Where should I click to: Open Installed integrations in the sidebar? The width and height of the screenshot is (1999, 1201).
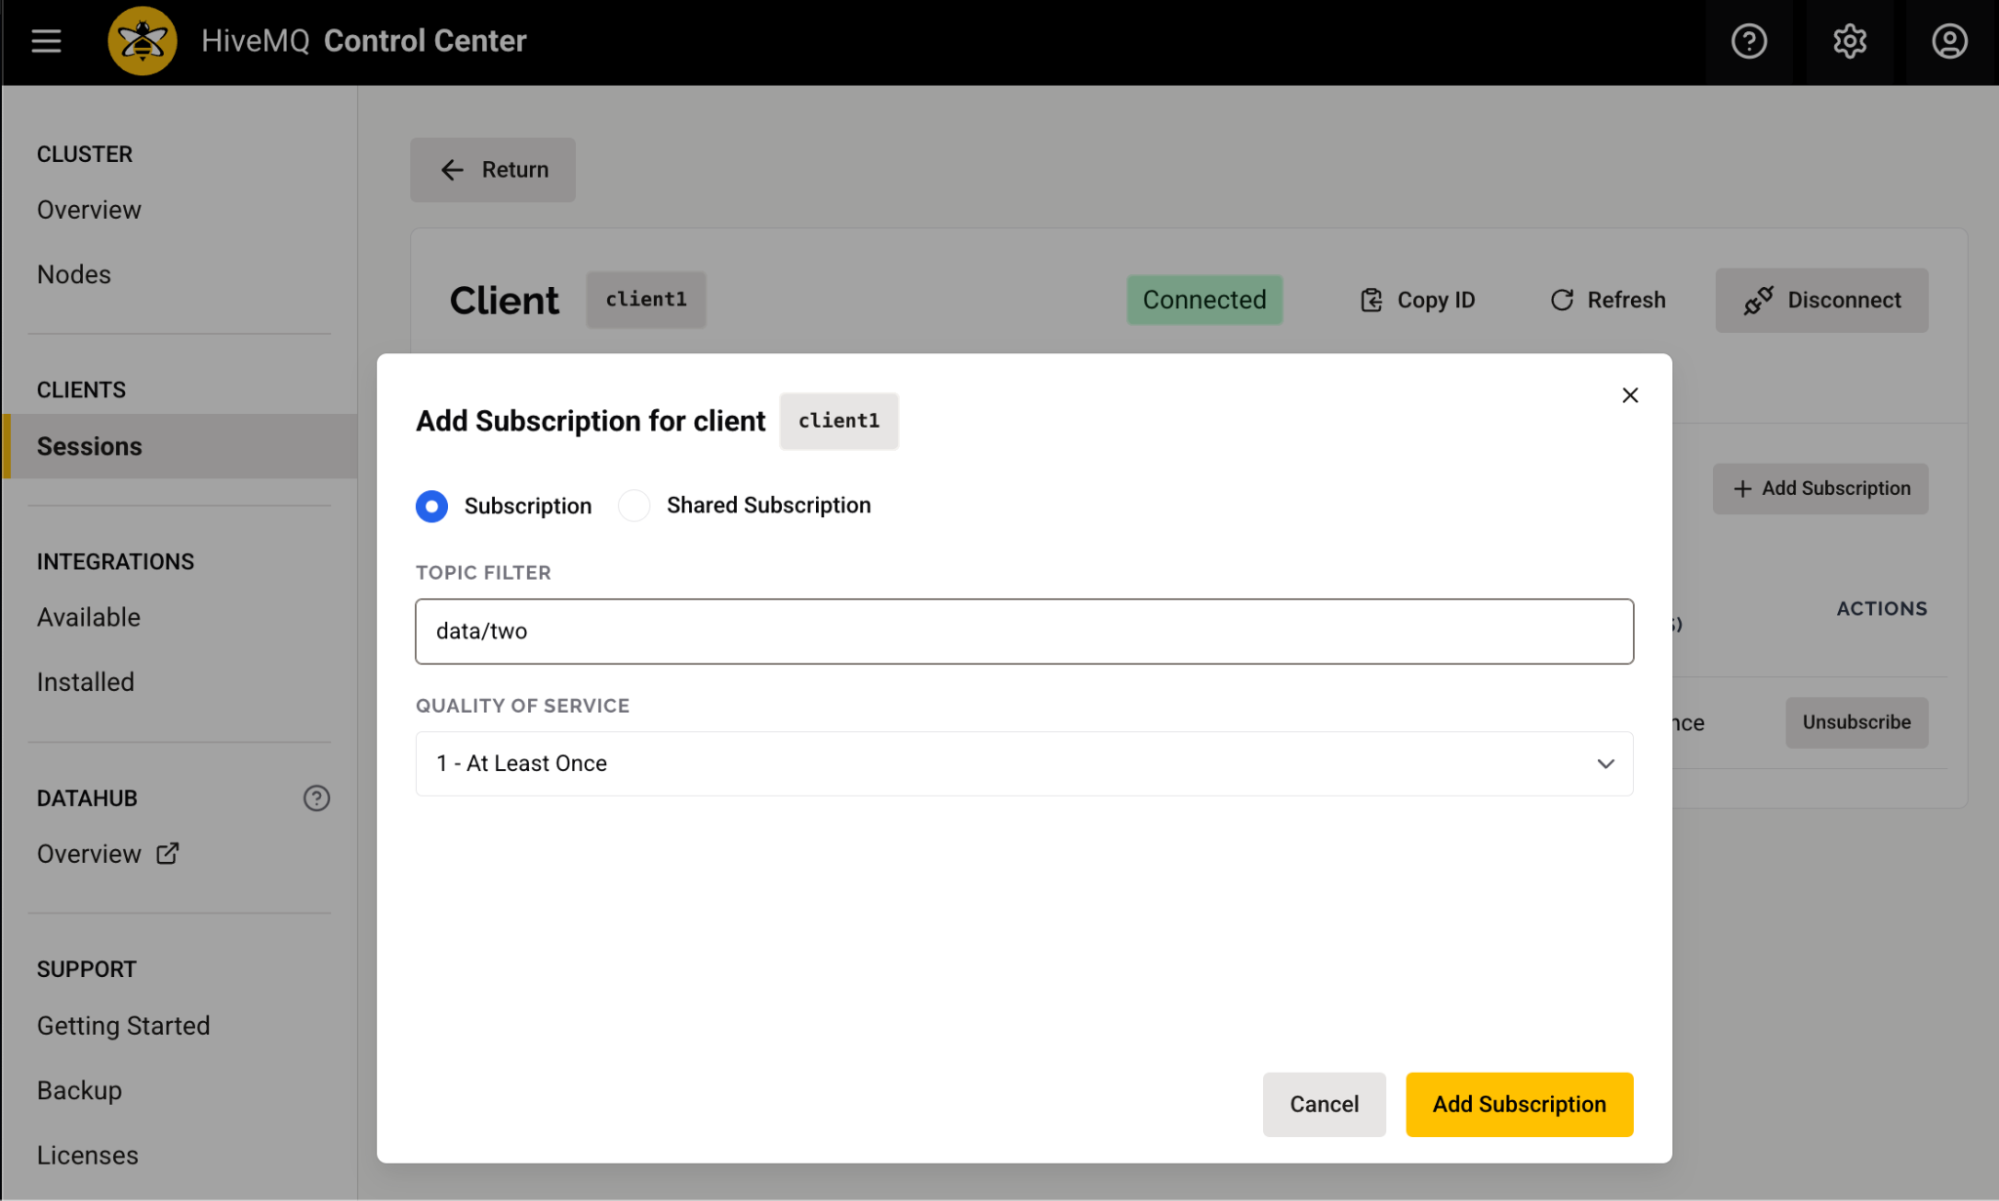tap(86, 682)
